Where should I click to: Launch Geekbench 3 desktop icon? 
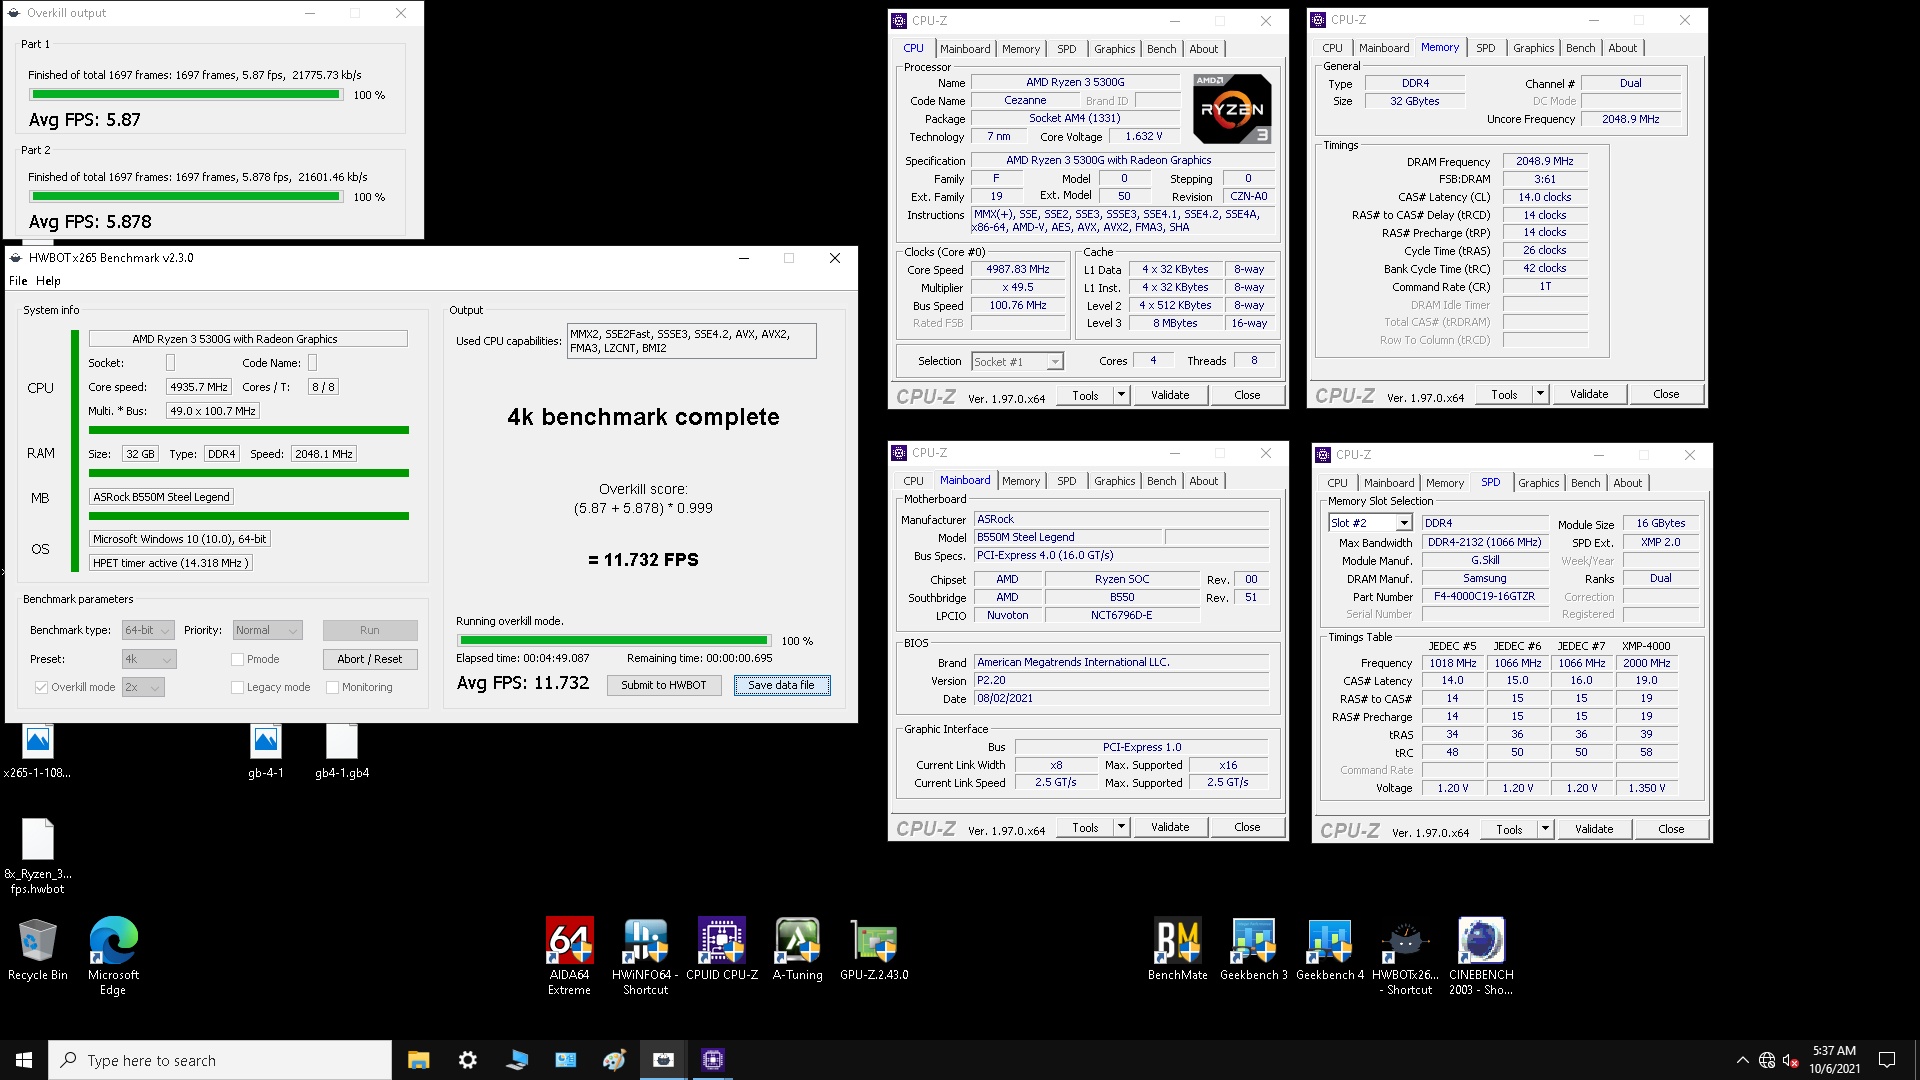(x=1253, y=948)
